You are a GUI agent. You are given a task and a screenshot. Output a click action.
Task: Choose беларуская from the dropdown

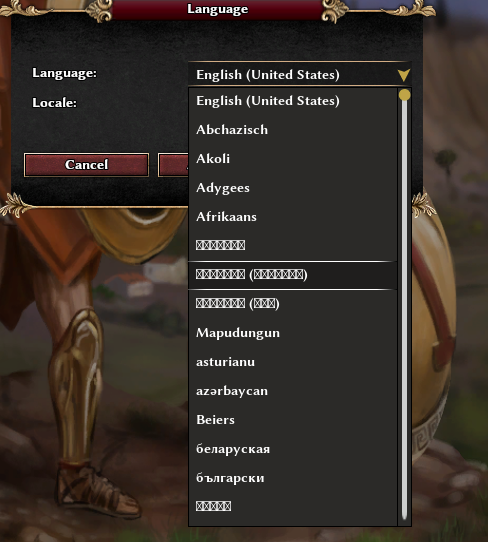292,449
